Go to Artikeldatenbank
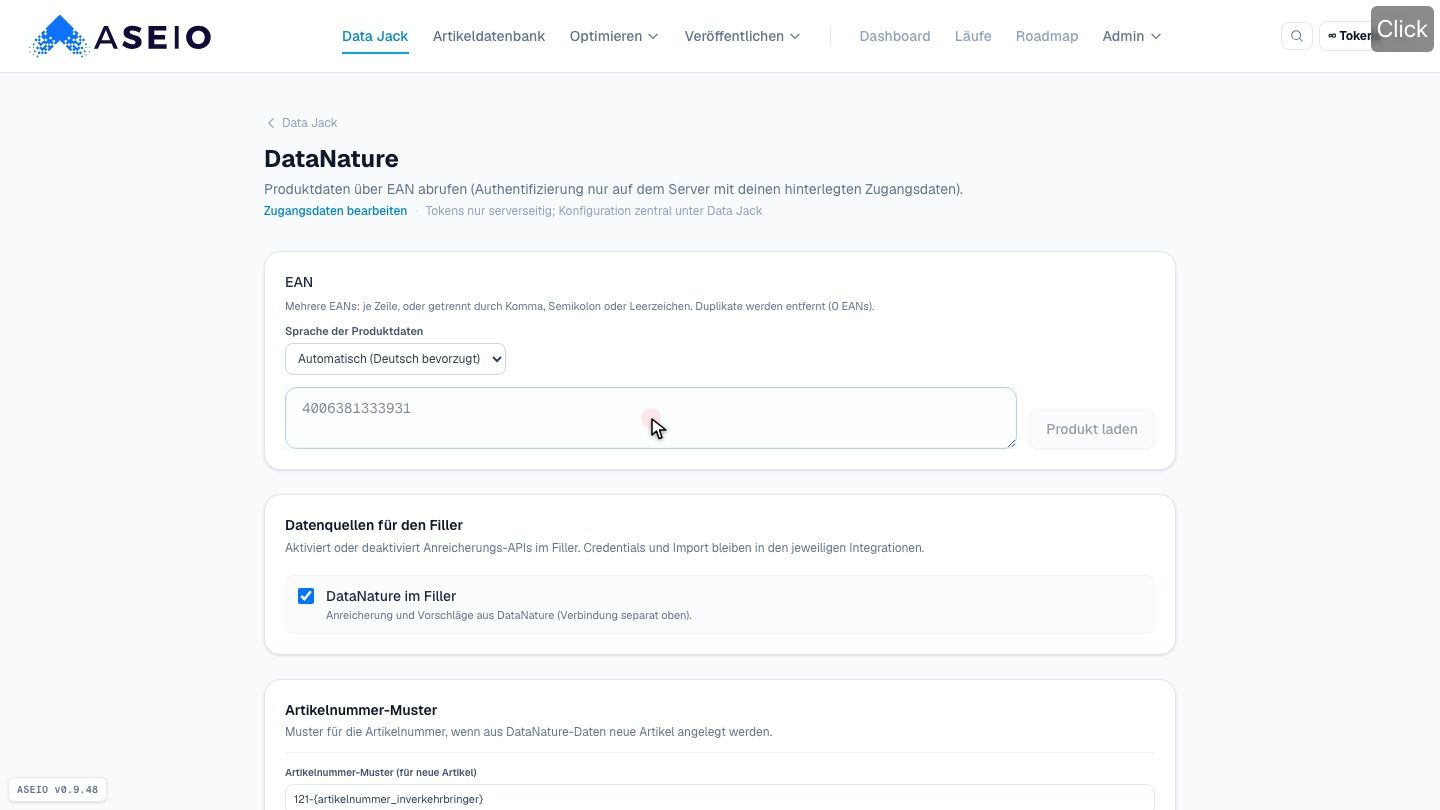 tap(489, 36)
